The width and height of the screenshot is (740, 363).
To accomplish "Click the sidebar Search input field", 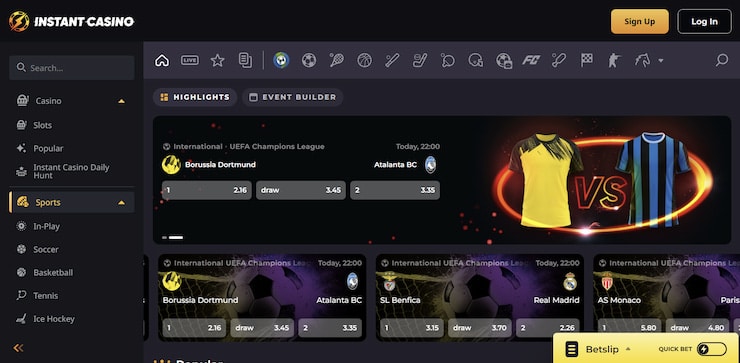I will click(72, 68).
